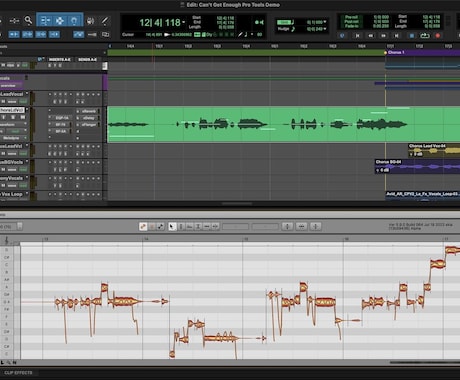This screenshot has width=460, height=380.
Task: Click the window layout icon in toolbar
Action: pyautogui.click(x=105, y=34)
